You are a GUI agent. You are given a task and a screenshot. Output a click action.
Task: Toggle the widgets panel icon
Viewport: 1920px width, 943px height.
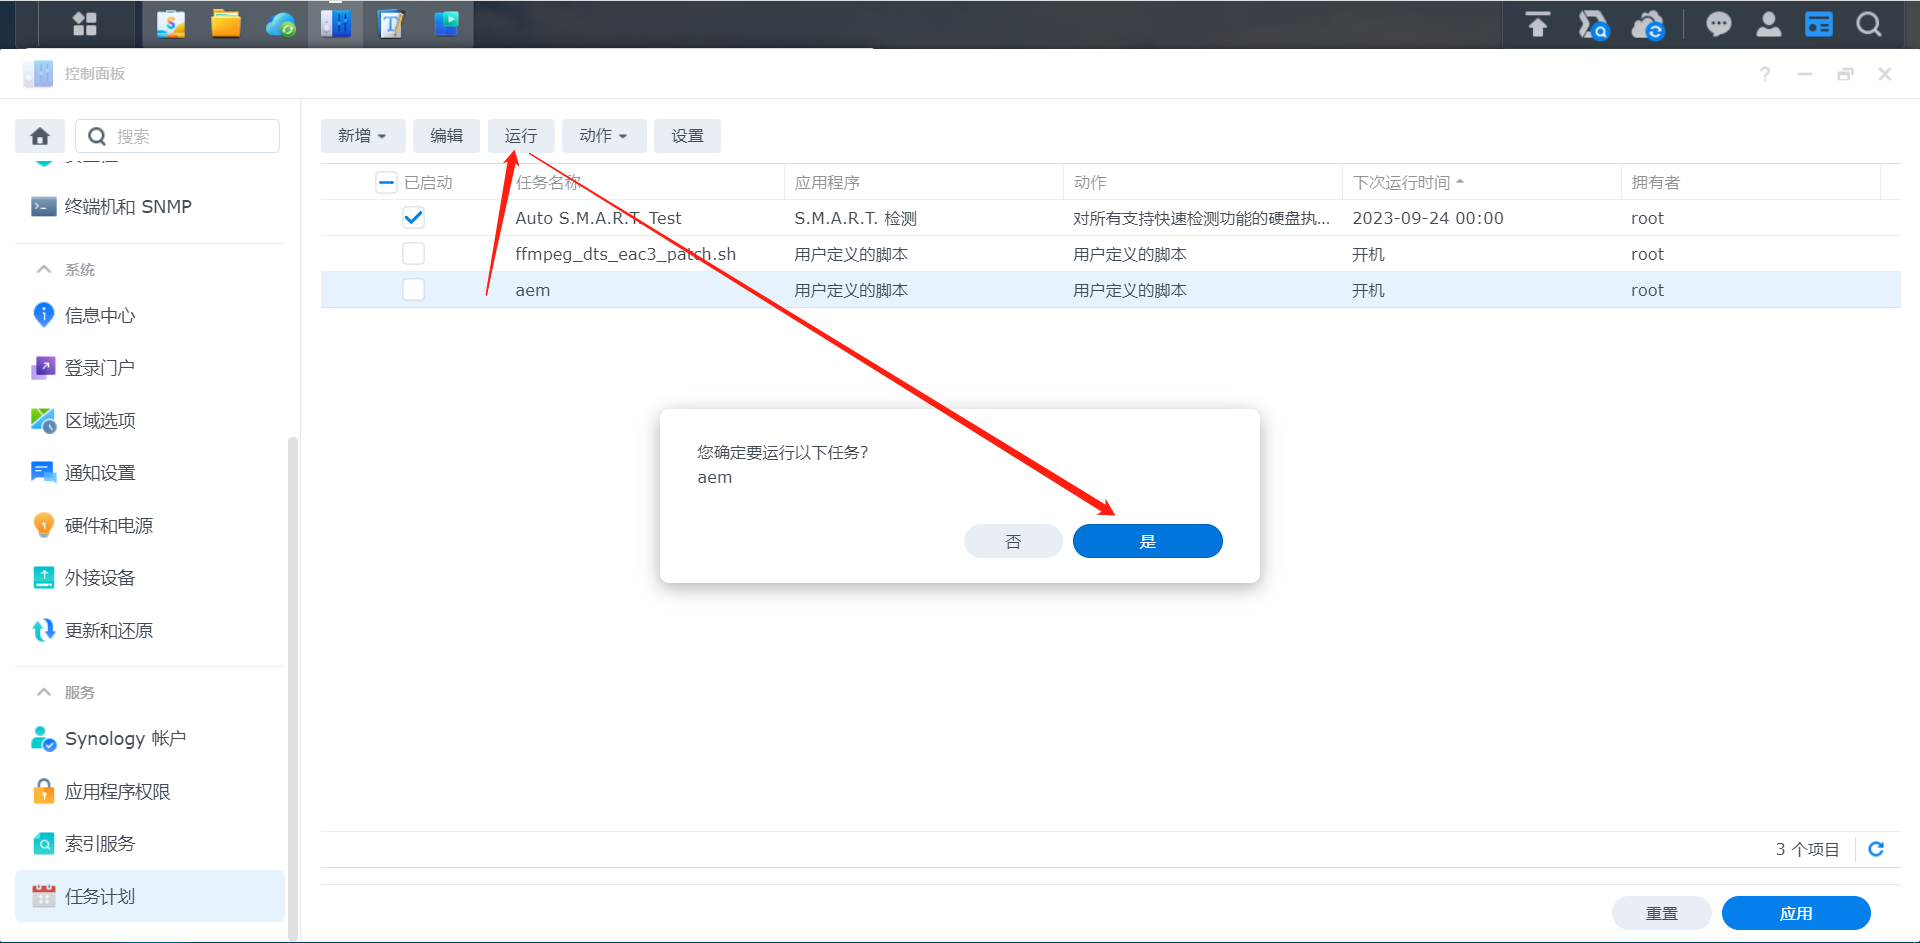[x=1819, y=24]
